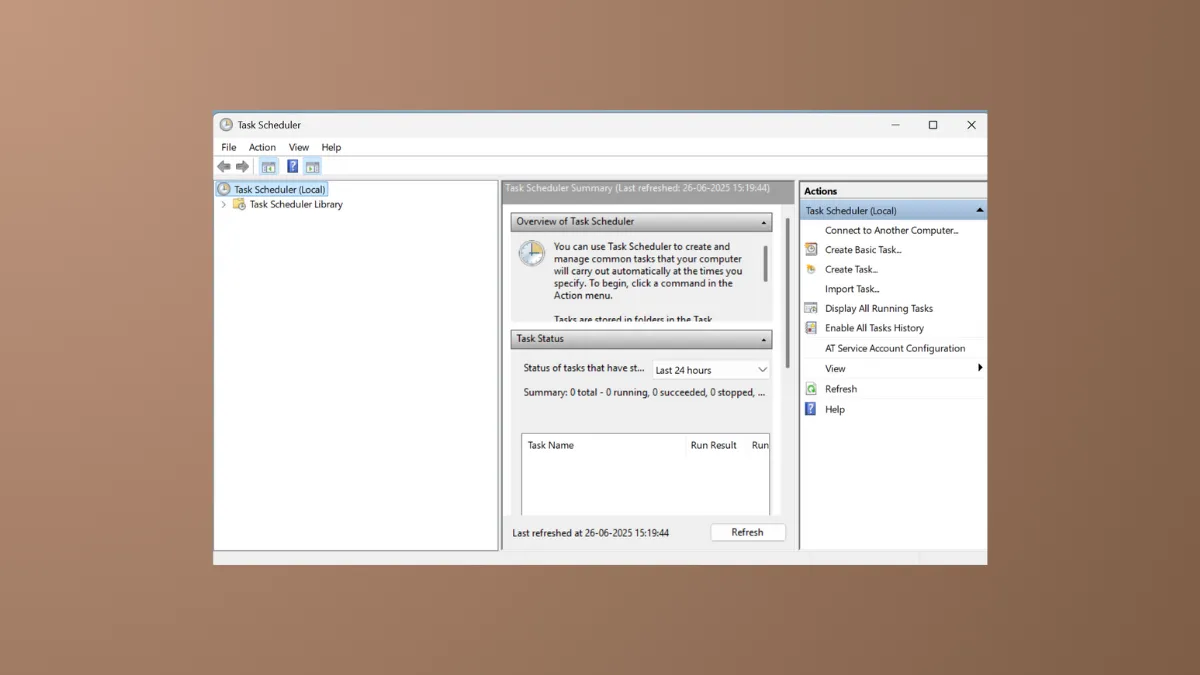Open the Last 24 hours dropdown
The width and height of the screenshot is (1200, 675).
(x=710, y=369)
